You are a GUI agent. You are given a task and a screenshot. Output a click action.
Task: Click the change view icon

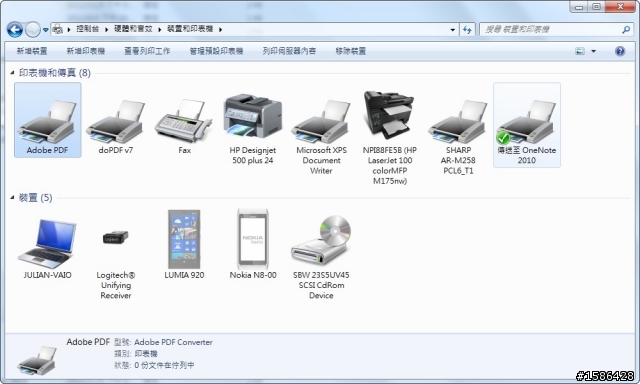tap(580, 51)
